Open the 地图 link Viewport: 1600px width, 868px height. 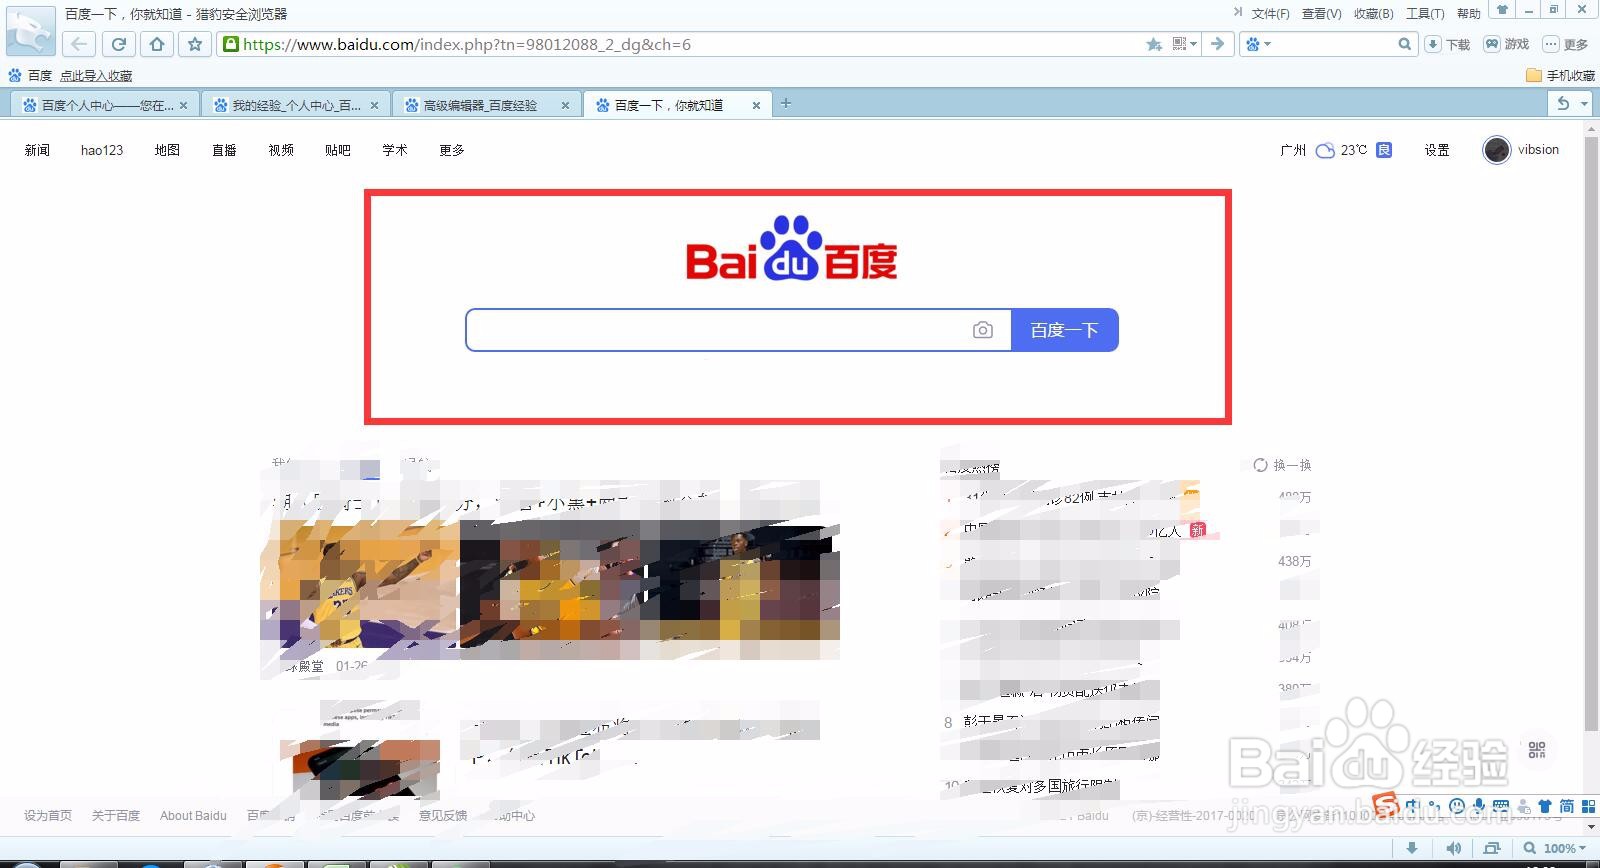[x=167, y=150]
